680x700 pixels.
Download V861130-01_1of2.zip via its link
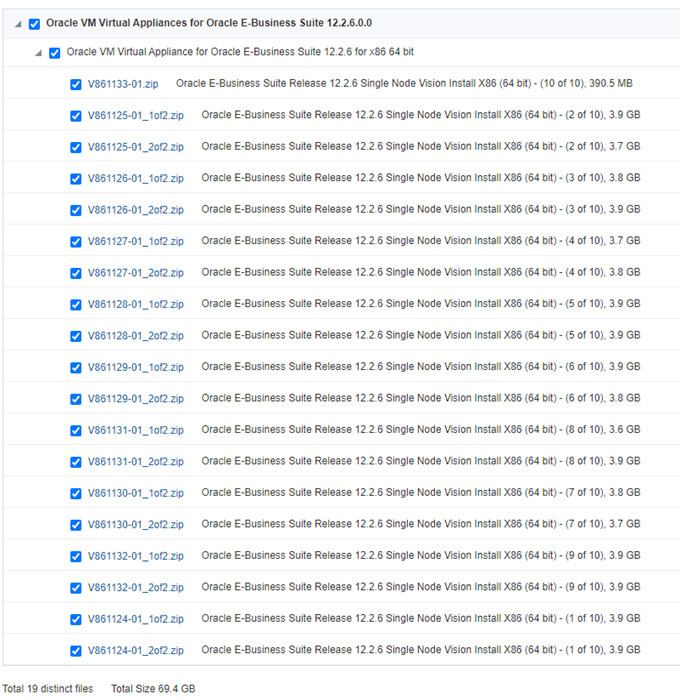[x=135, y=493]
